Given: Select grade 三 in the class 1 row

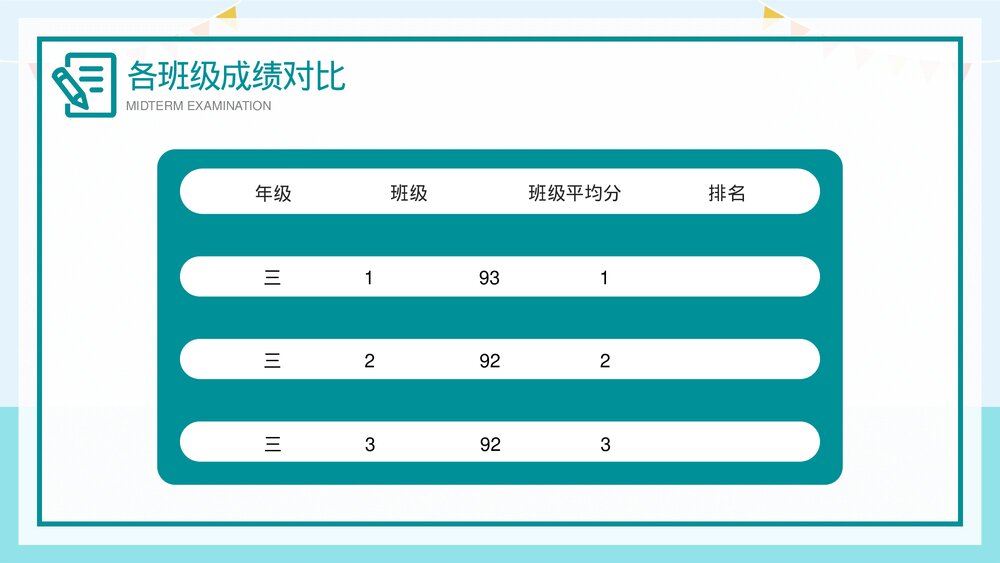Looking at the screenshot, I should (x=272, y=278).
